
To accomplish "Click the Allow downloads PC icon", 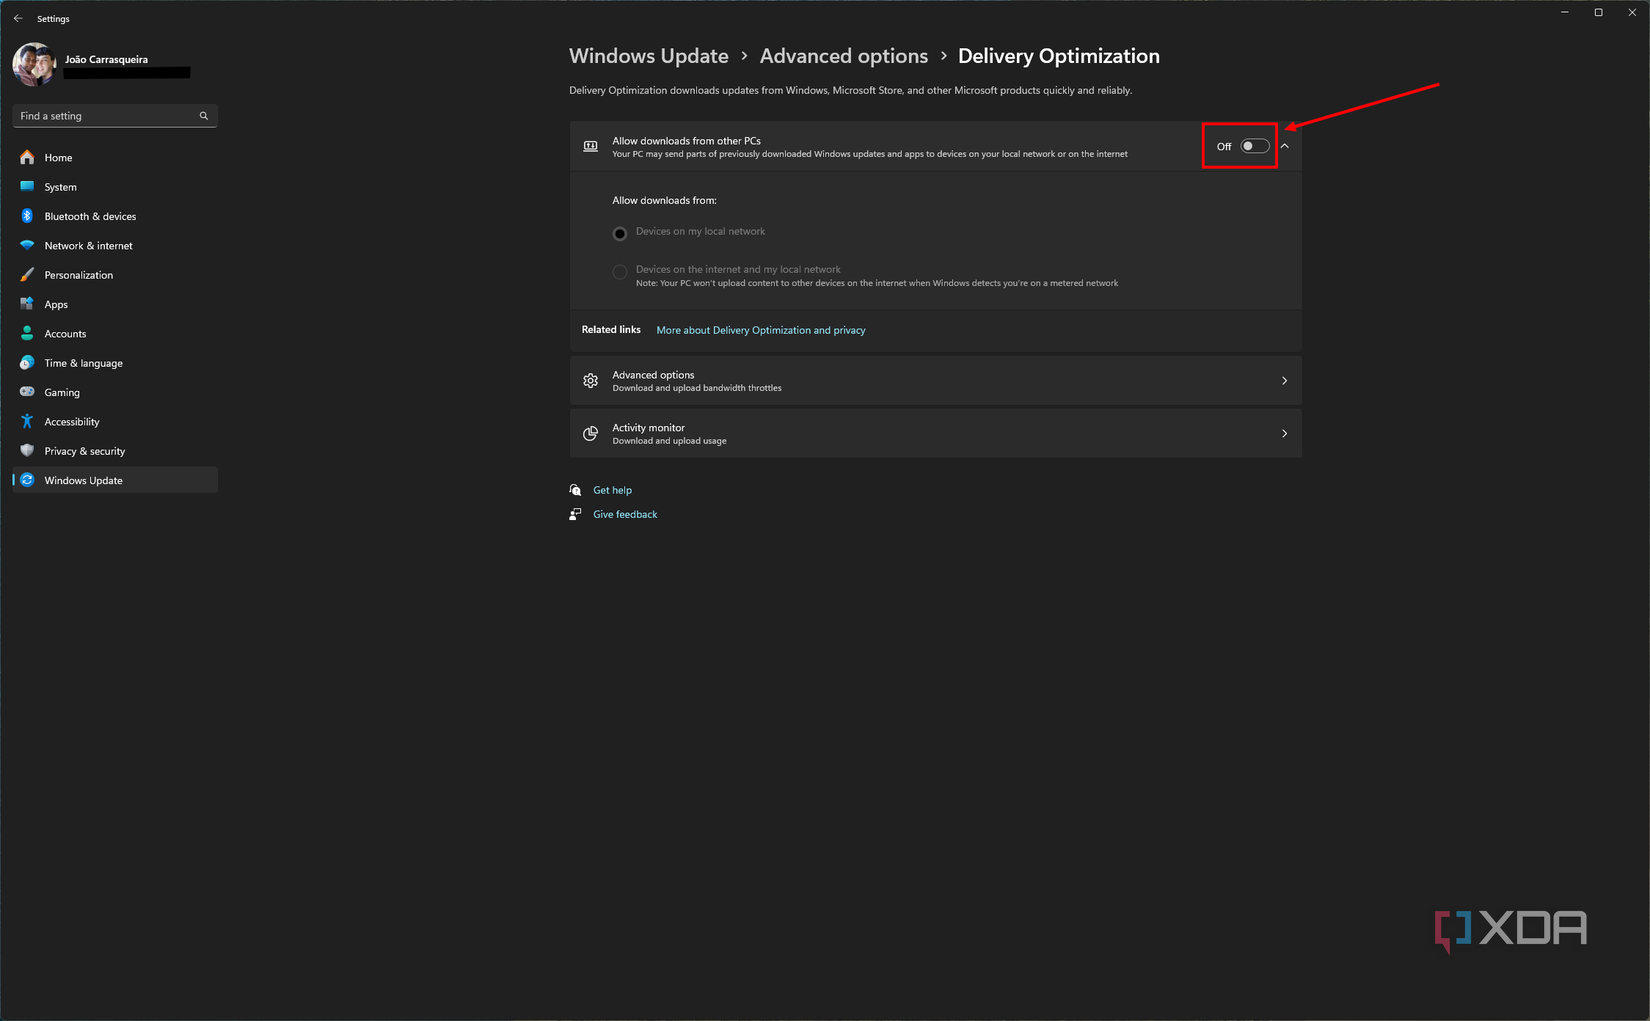I will [591, 146].
